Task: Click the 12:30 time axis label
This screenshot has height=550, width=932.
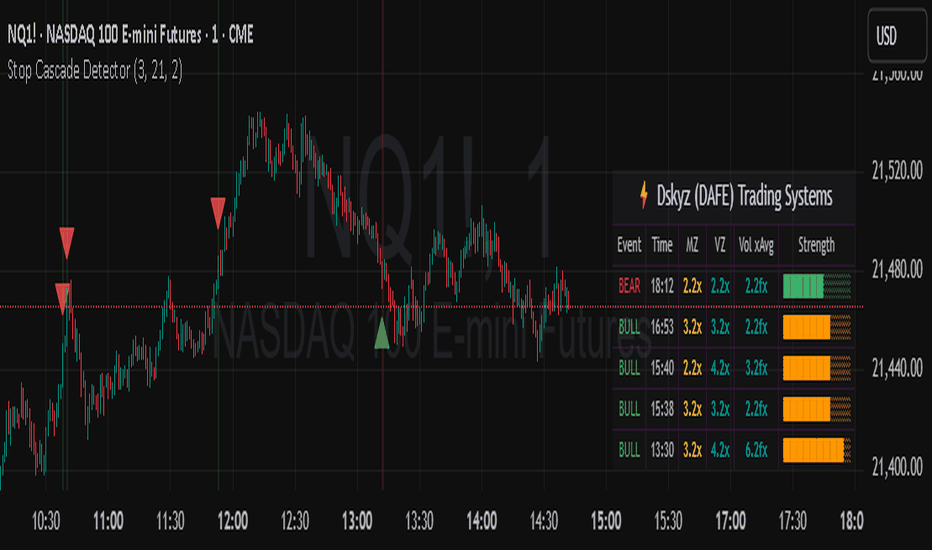Action: coord(295,521)
